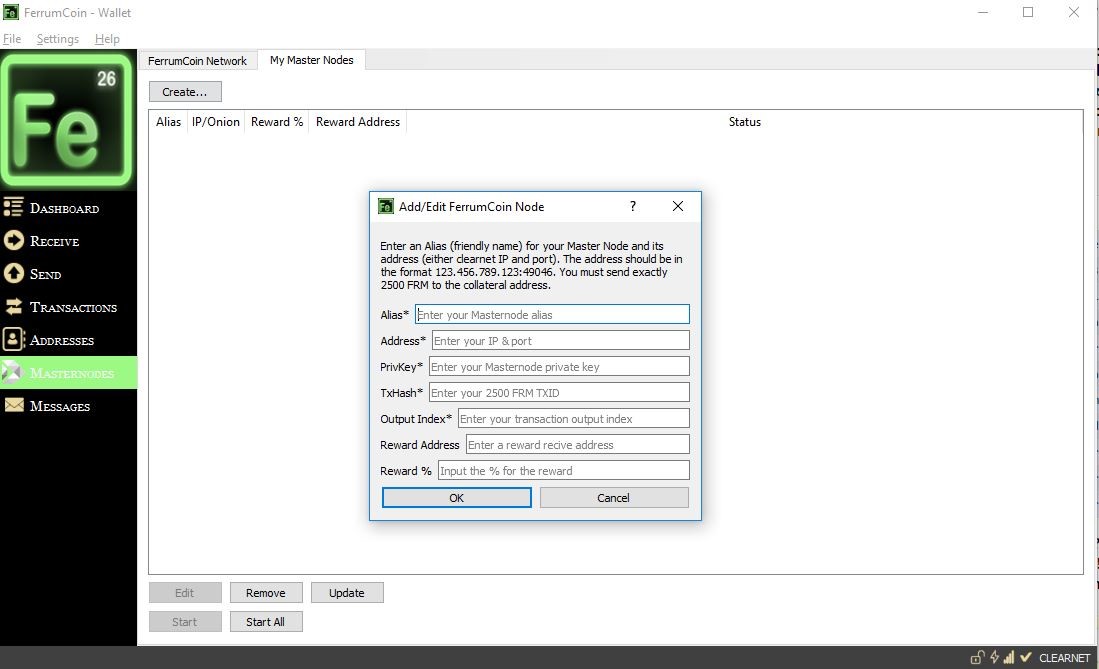Image resolution: width=1099 pixels, height=669 pixels.
Task: Click the Update button
Action: (347, 593)
